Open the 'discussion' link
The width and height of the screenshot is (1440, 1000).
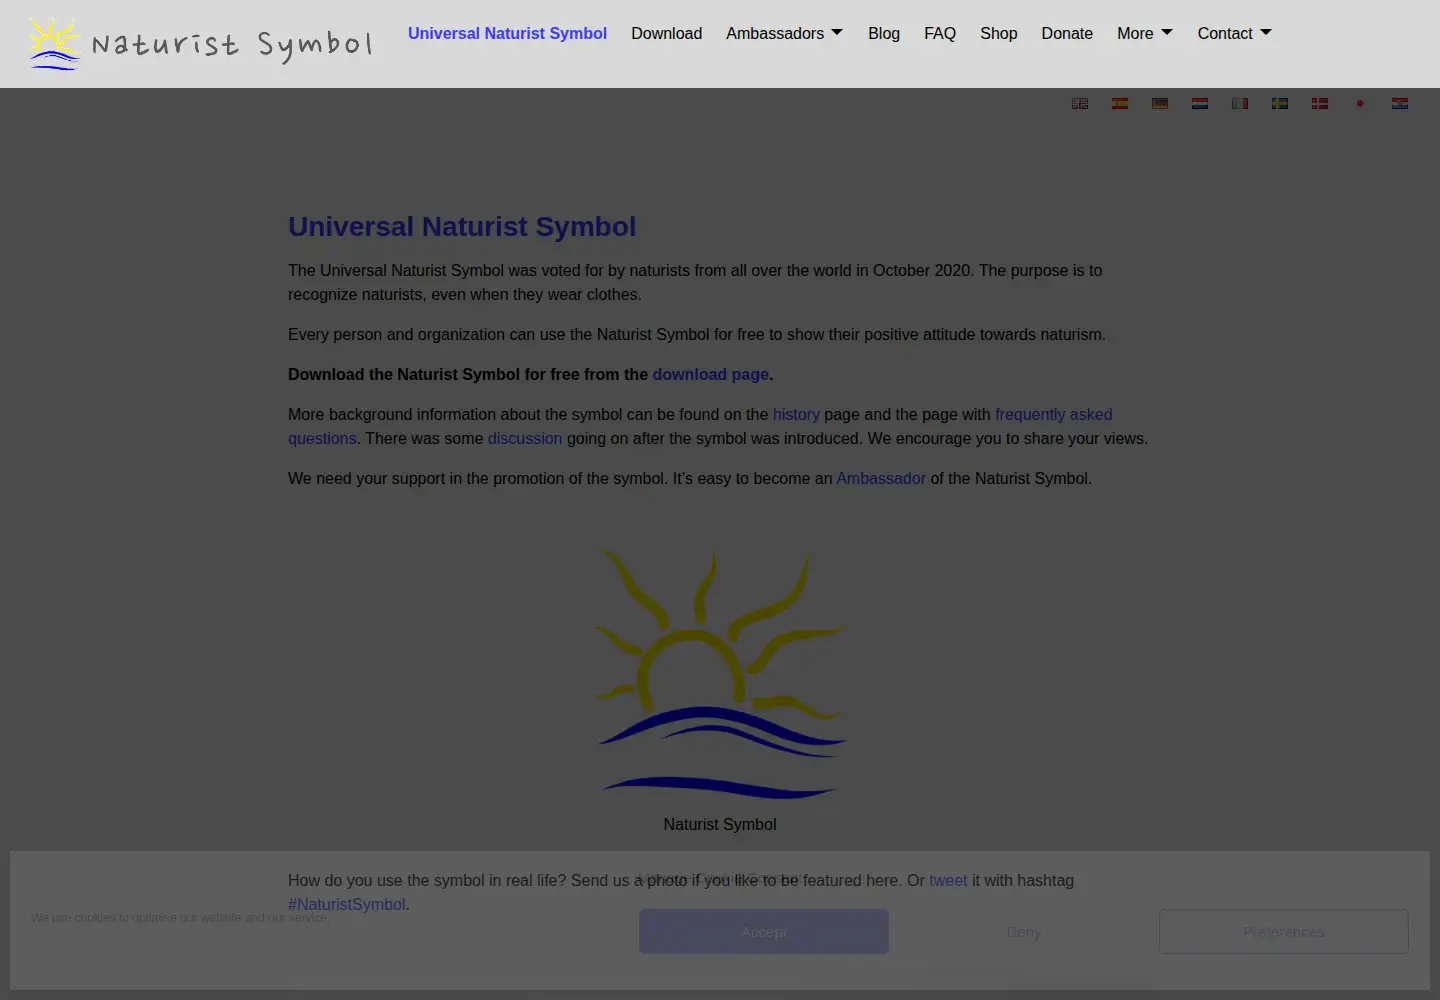(525, 438)
